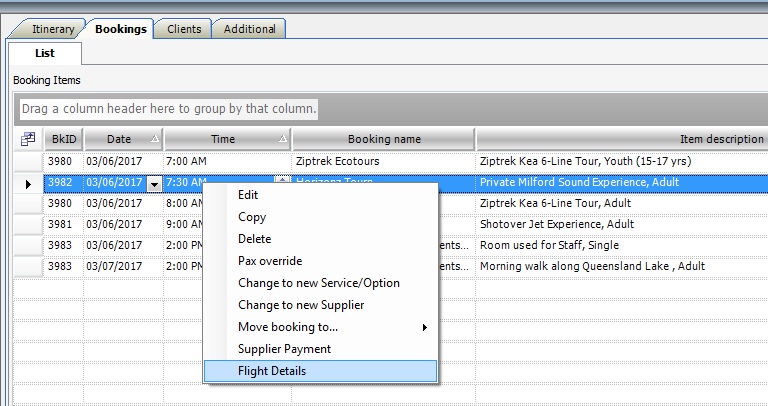
Task: Choose Edit from the context menu
Action: point(248,195)
